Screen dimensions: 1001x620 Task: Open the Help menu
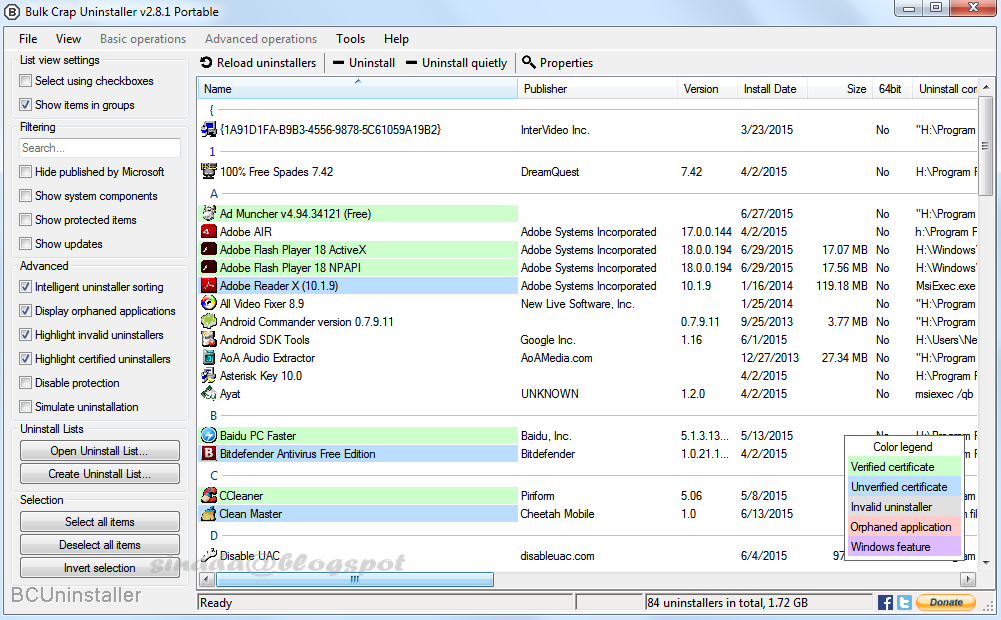[x=396, y=39]
